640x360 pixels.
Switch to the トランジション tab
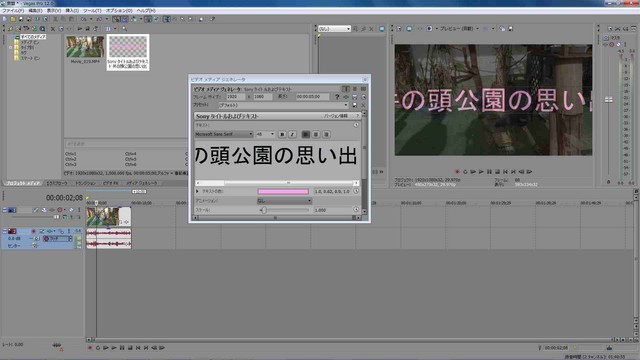click(85, 183)
